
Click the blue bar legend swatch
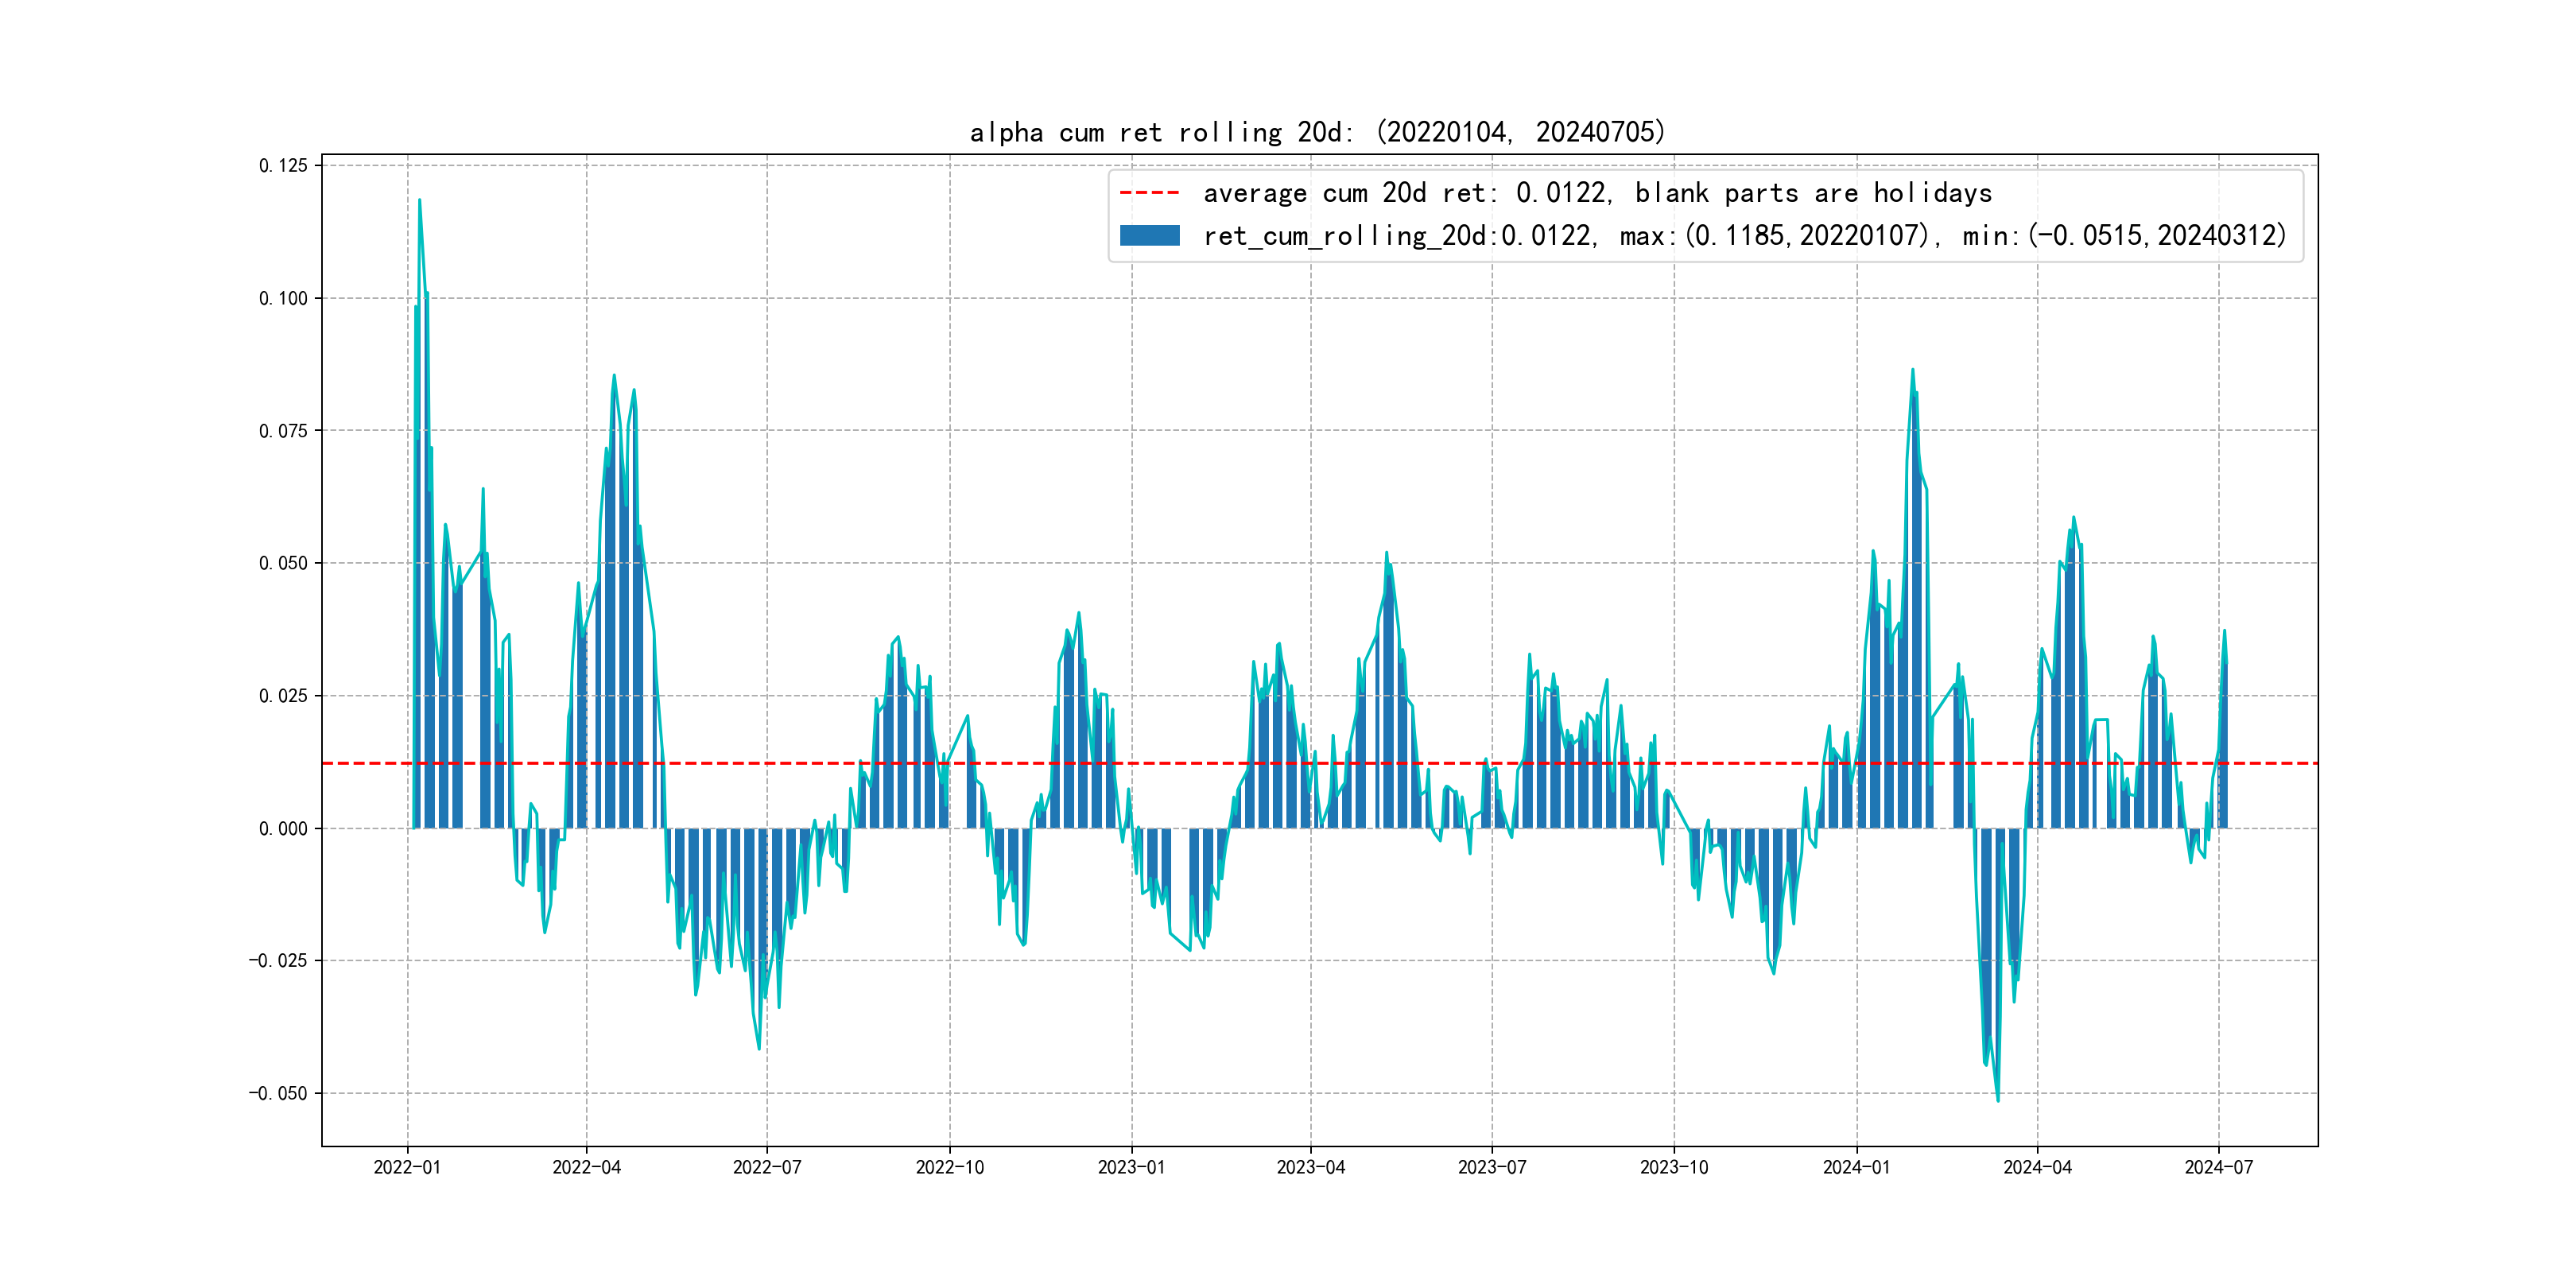(x=1149, y=236)
